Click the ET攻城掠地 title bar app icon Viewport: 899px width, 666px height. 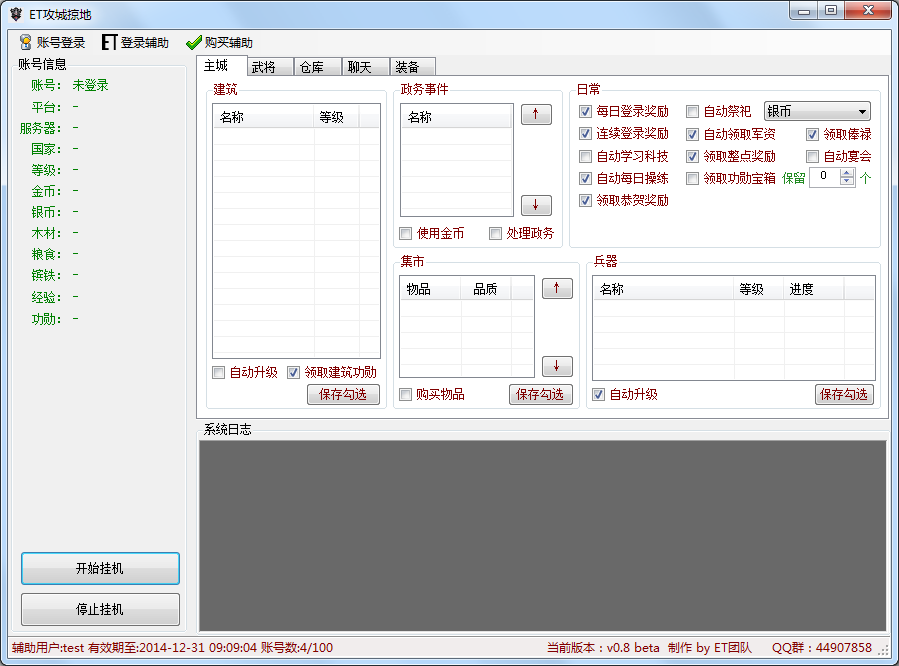[x=16, y=14]
